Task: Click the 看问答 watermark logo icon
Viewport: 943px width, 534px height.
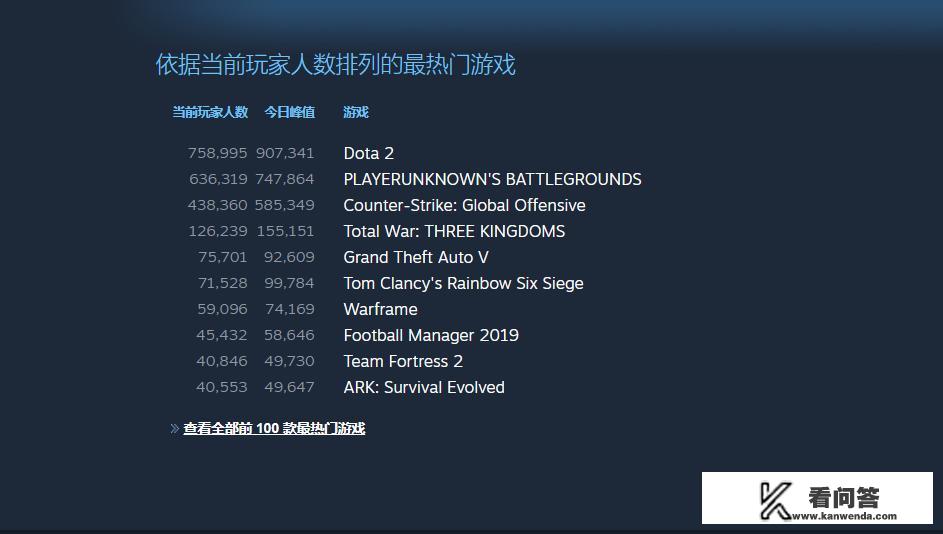Action: [x=776, y=500]
